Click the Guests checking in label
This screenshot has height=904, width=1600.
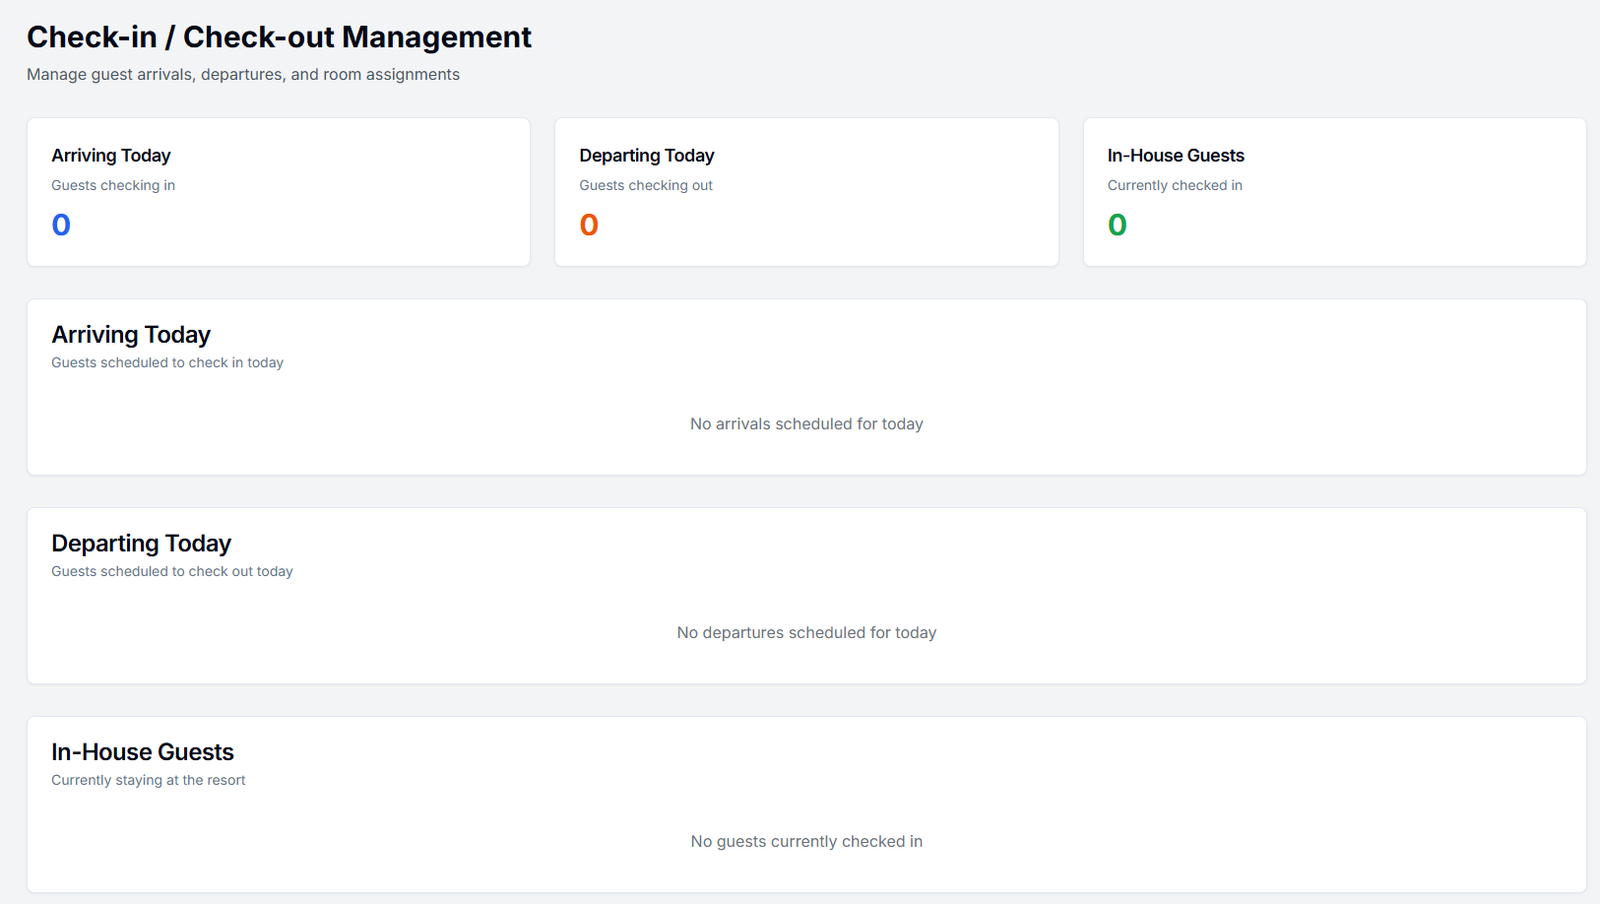113,185
